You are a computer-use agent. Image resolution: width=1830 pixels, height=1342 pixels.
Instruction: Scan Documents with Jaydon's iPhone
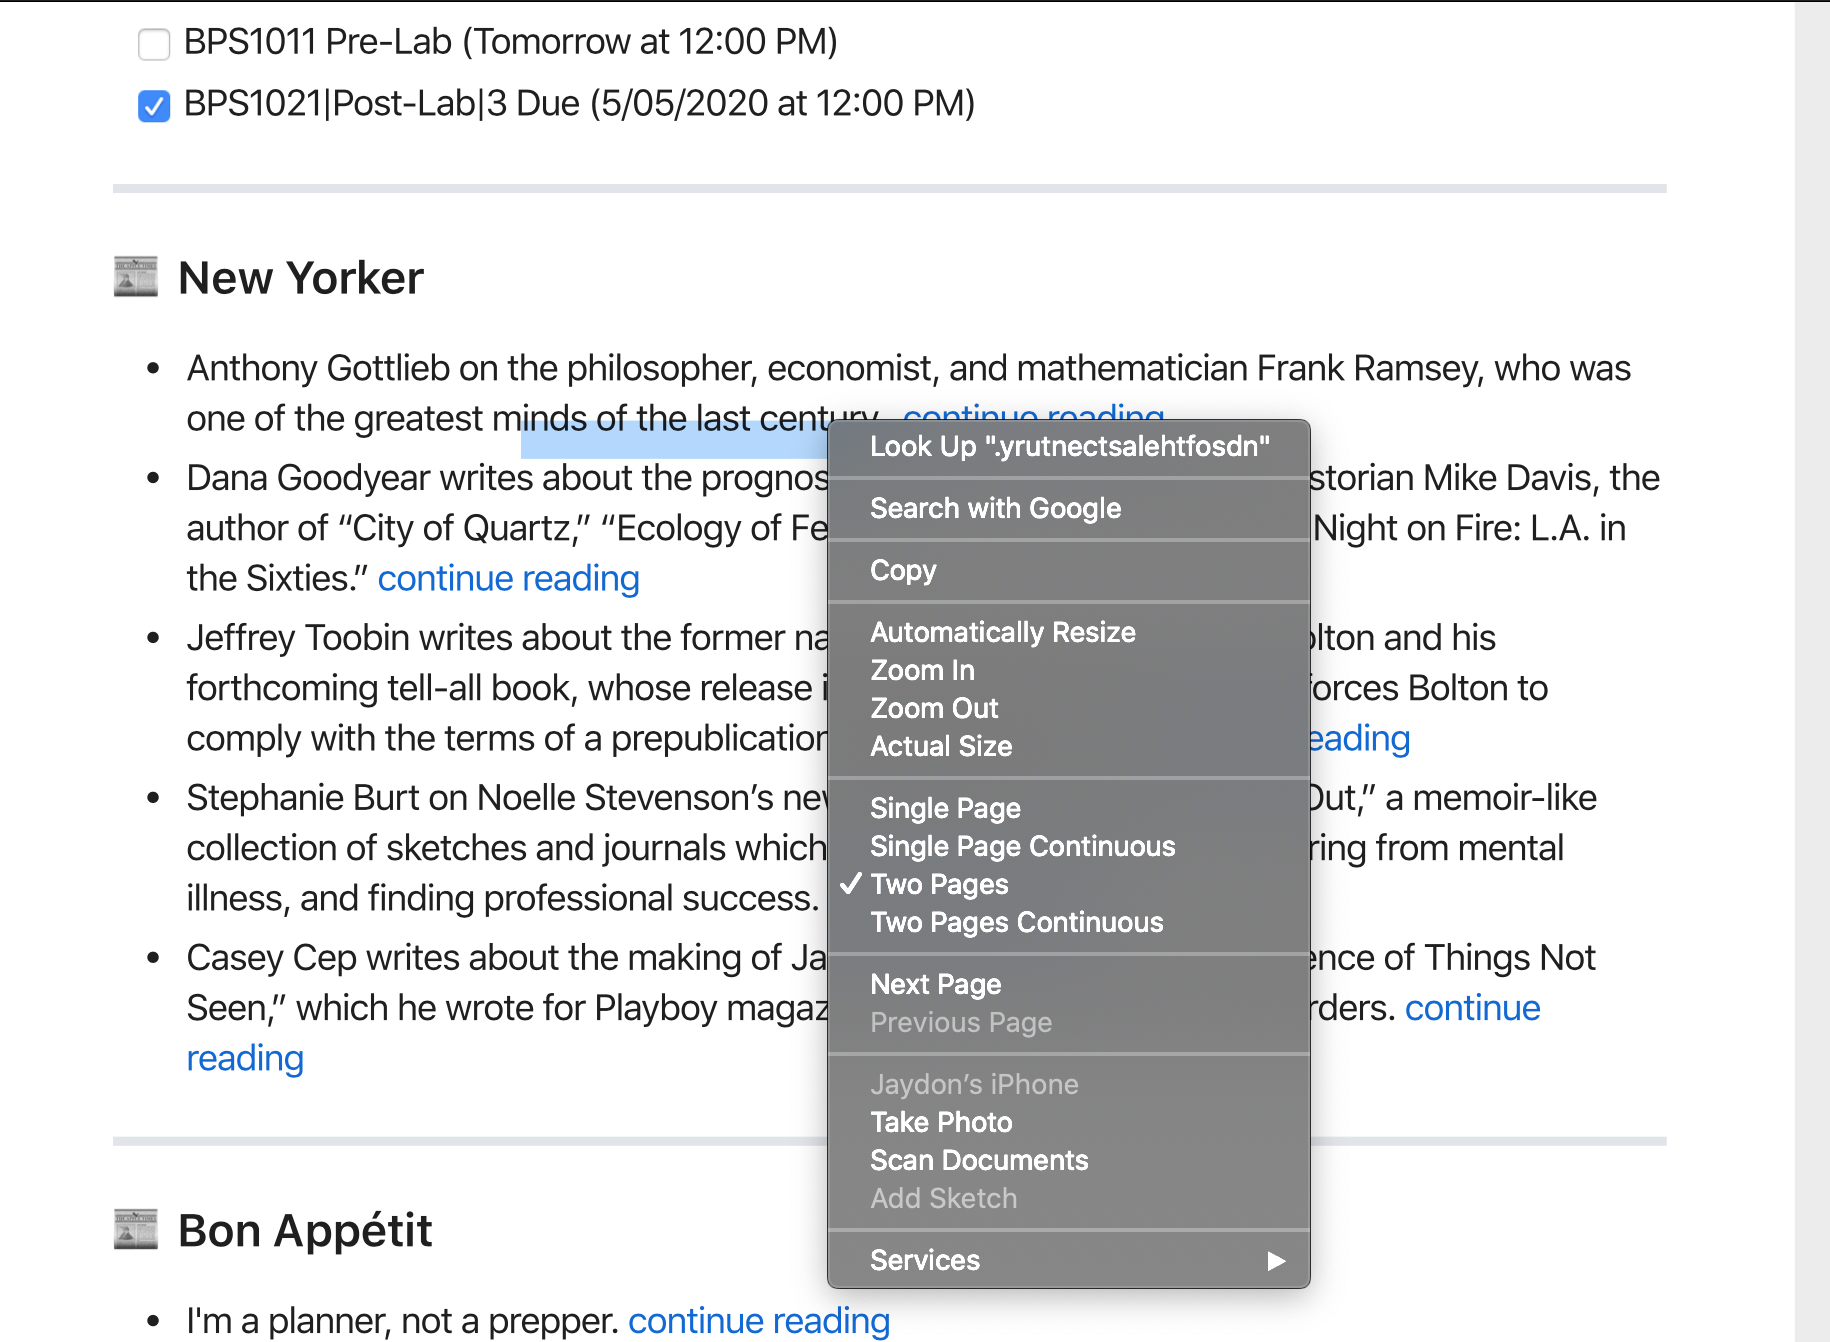tap(979, 1160)
